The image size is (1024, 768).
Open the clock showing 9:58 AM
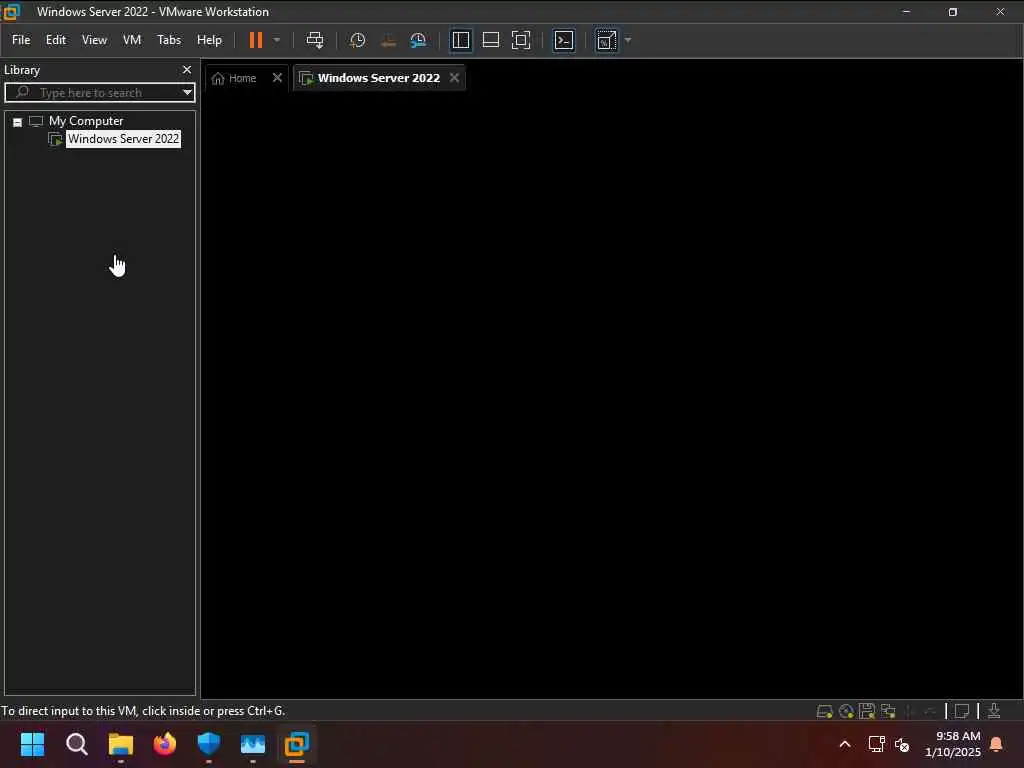tap(953, 744)
